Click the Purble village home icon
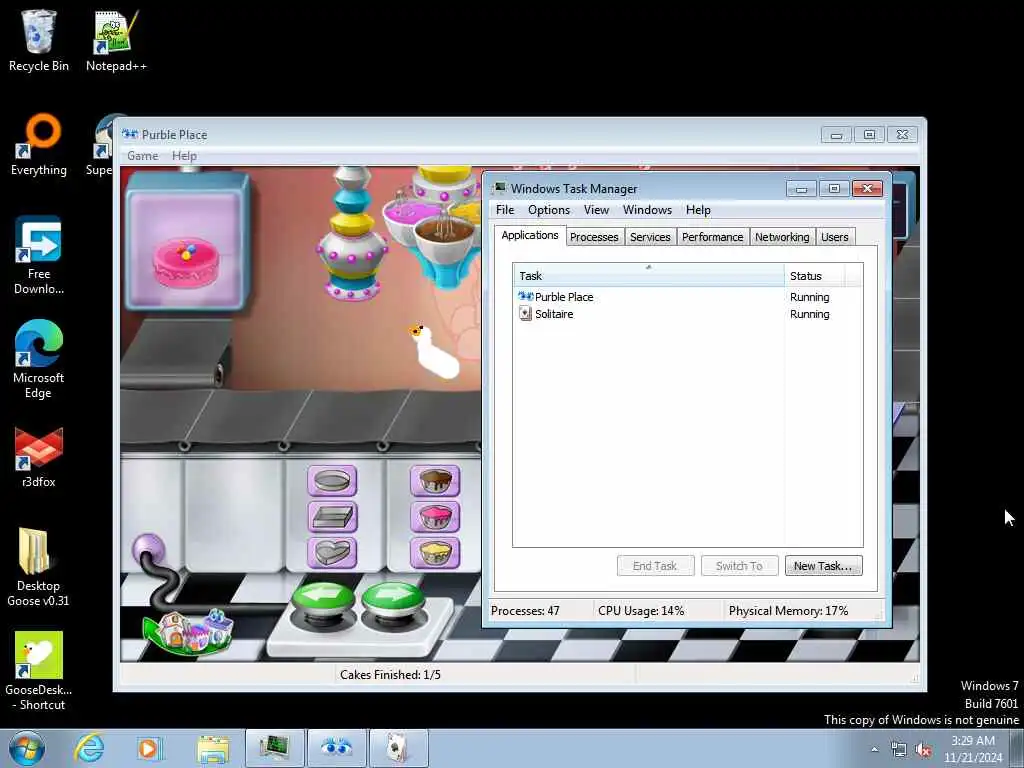Image resolution: width=1024 pixels, height=768 pixels. click(188, 631)
